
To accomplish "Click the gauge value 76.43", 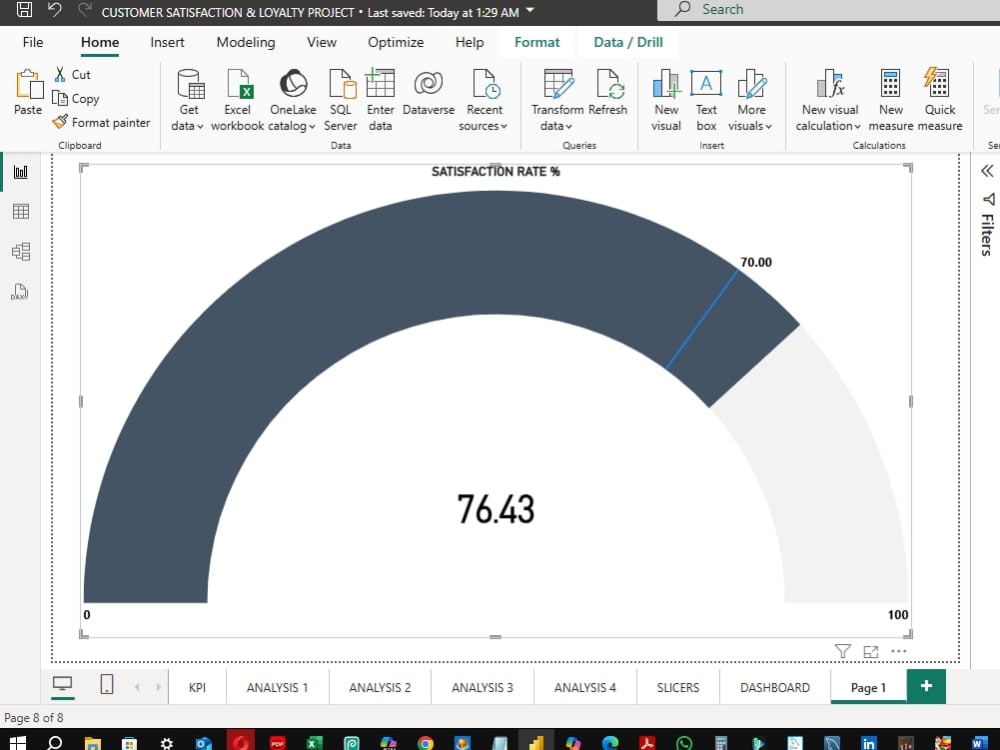I will point(496,510).
